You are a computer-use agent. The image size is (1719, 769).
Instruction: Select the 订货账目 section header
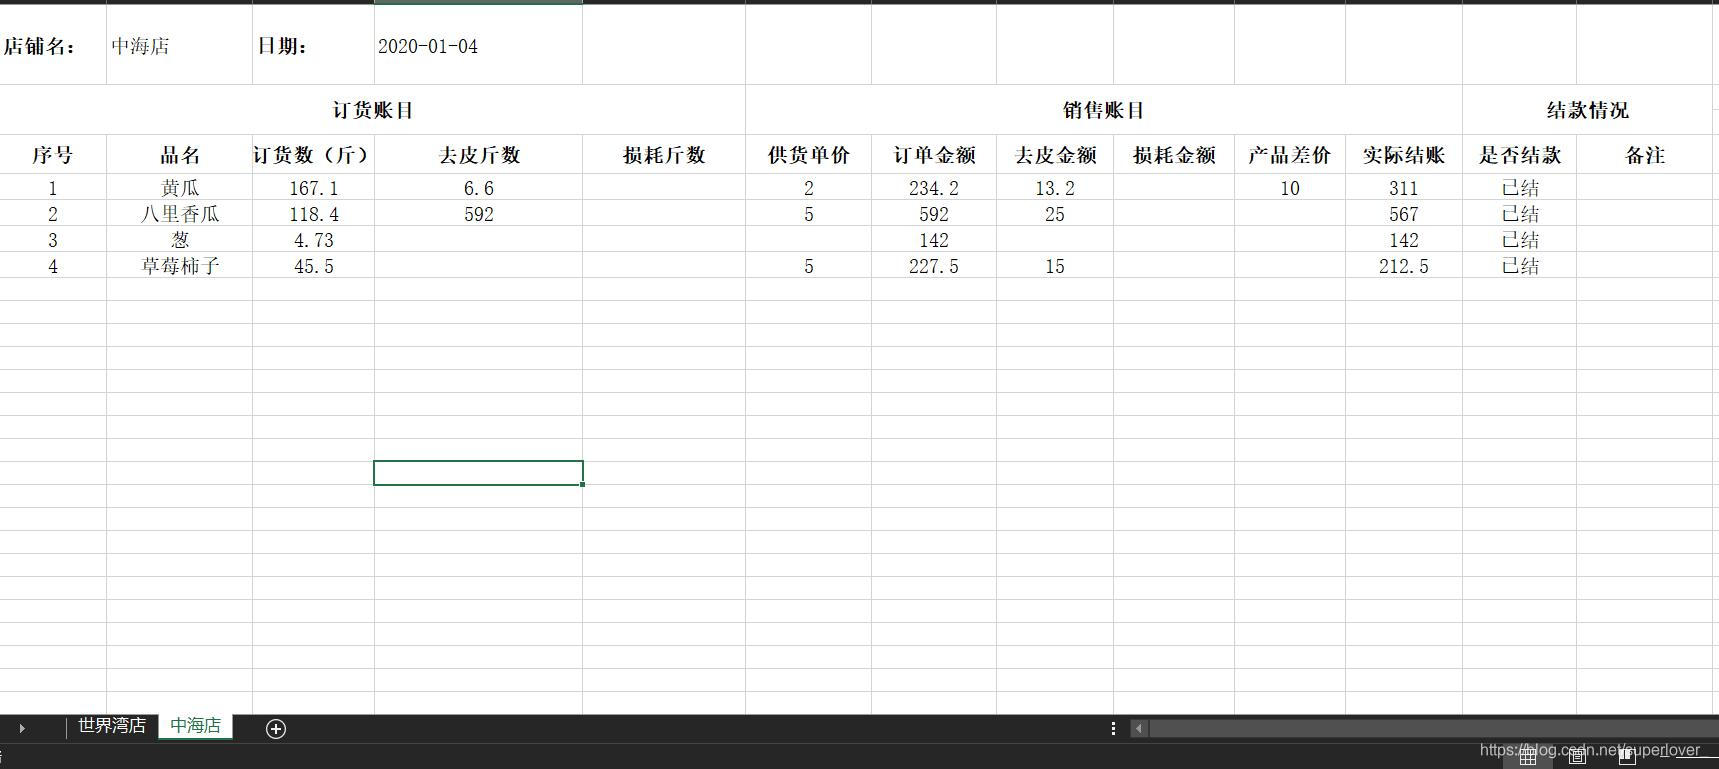pyautogui.click(x=372, y=110)
